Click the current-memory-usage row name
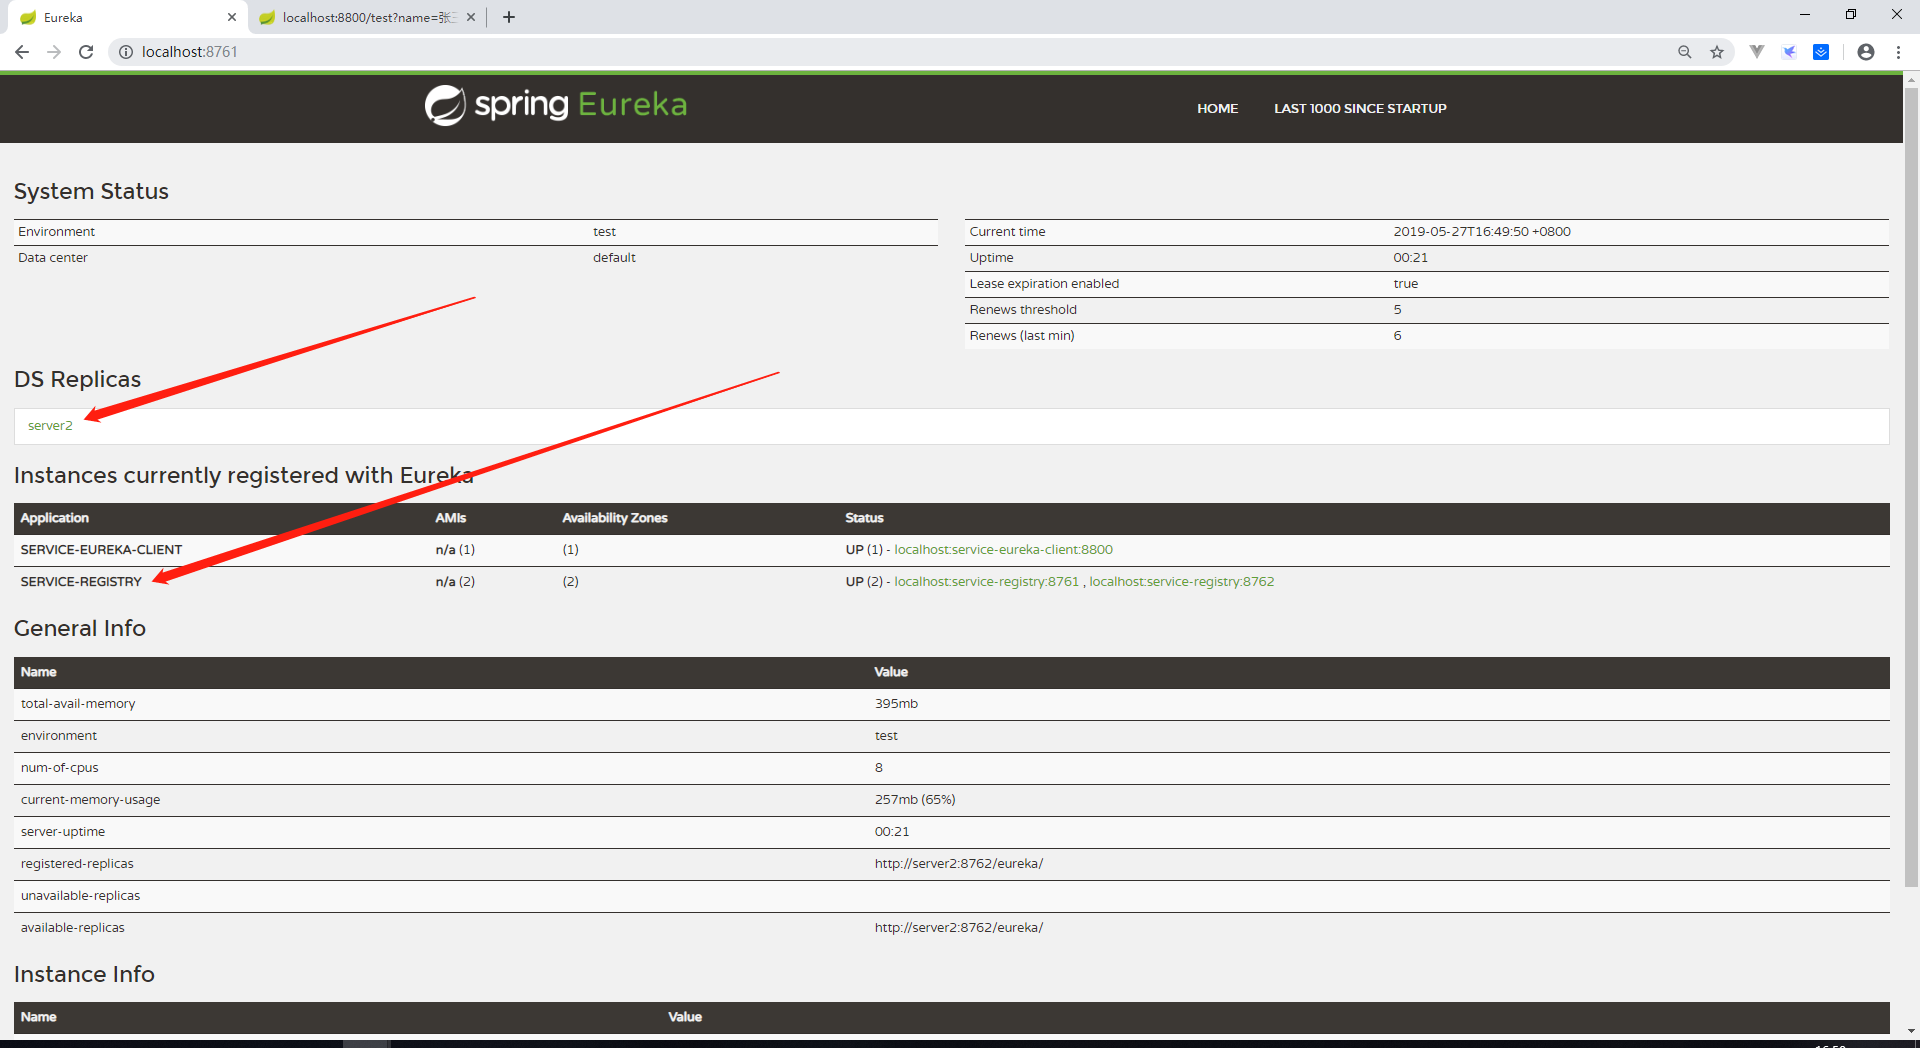1920x1048 pixels. tap(90, 800)
